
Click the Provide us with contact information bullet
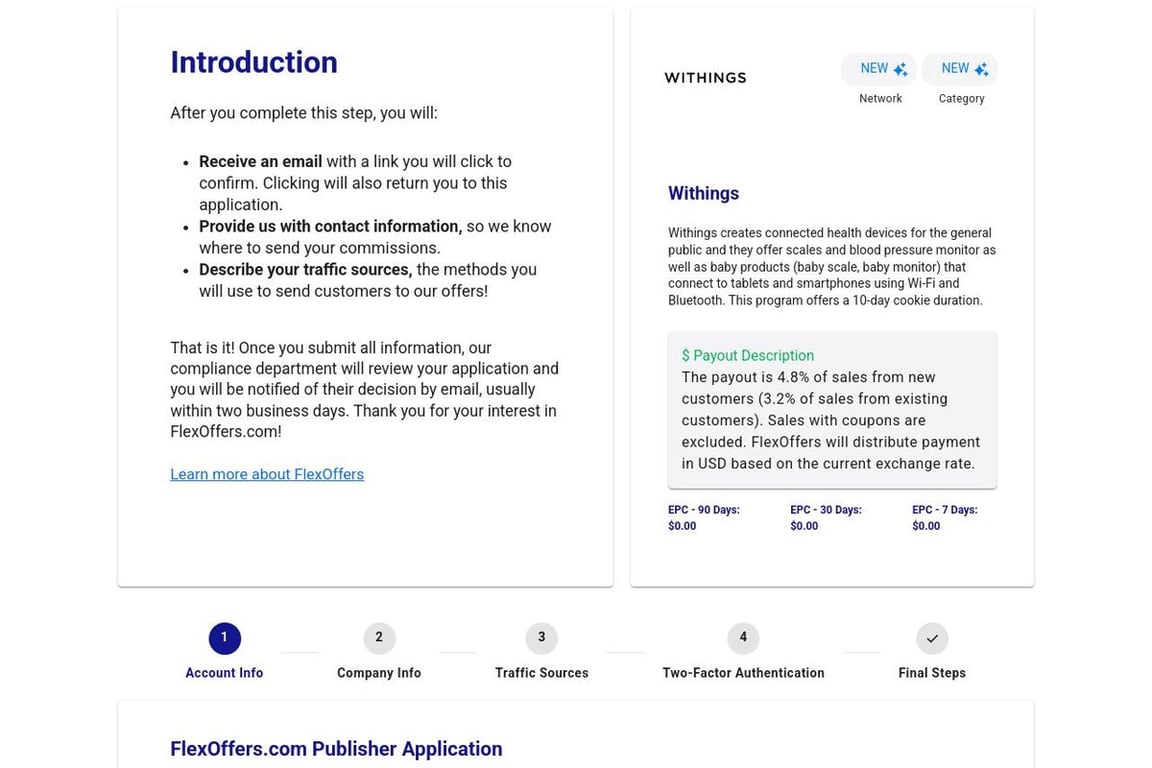375,237
